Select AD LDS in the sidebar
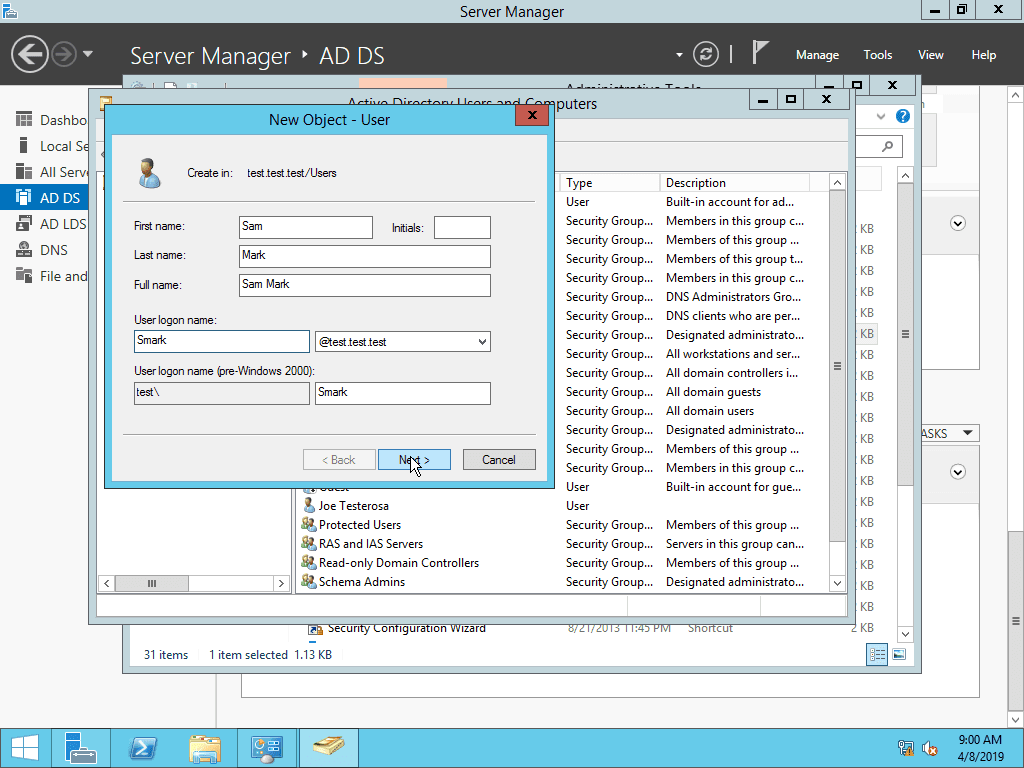1024x768 pixels. pyautogui.click(x=44, y=224)
